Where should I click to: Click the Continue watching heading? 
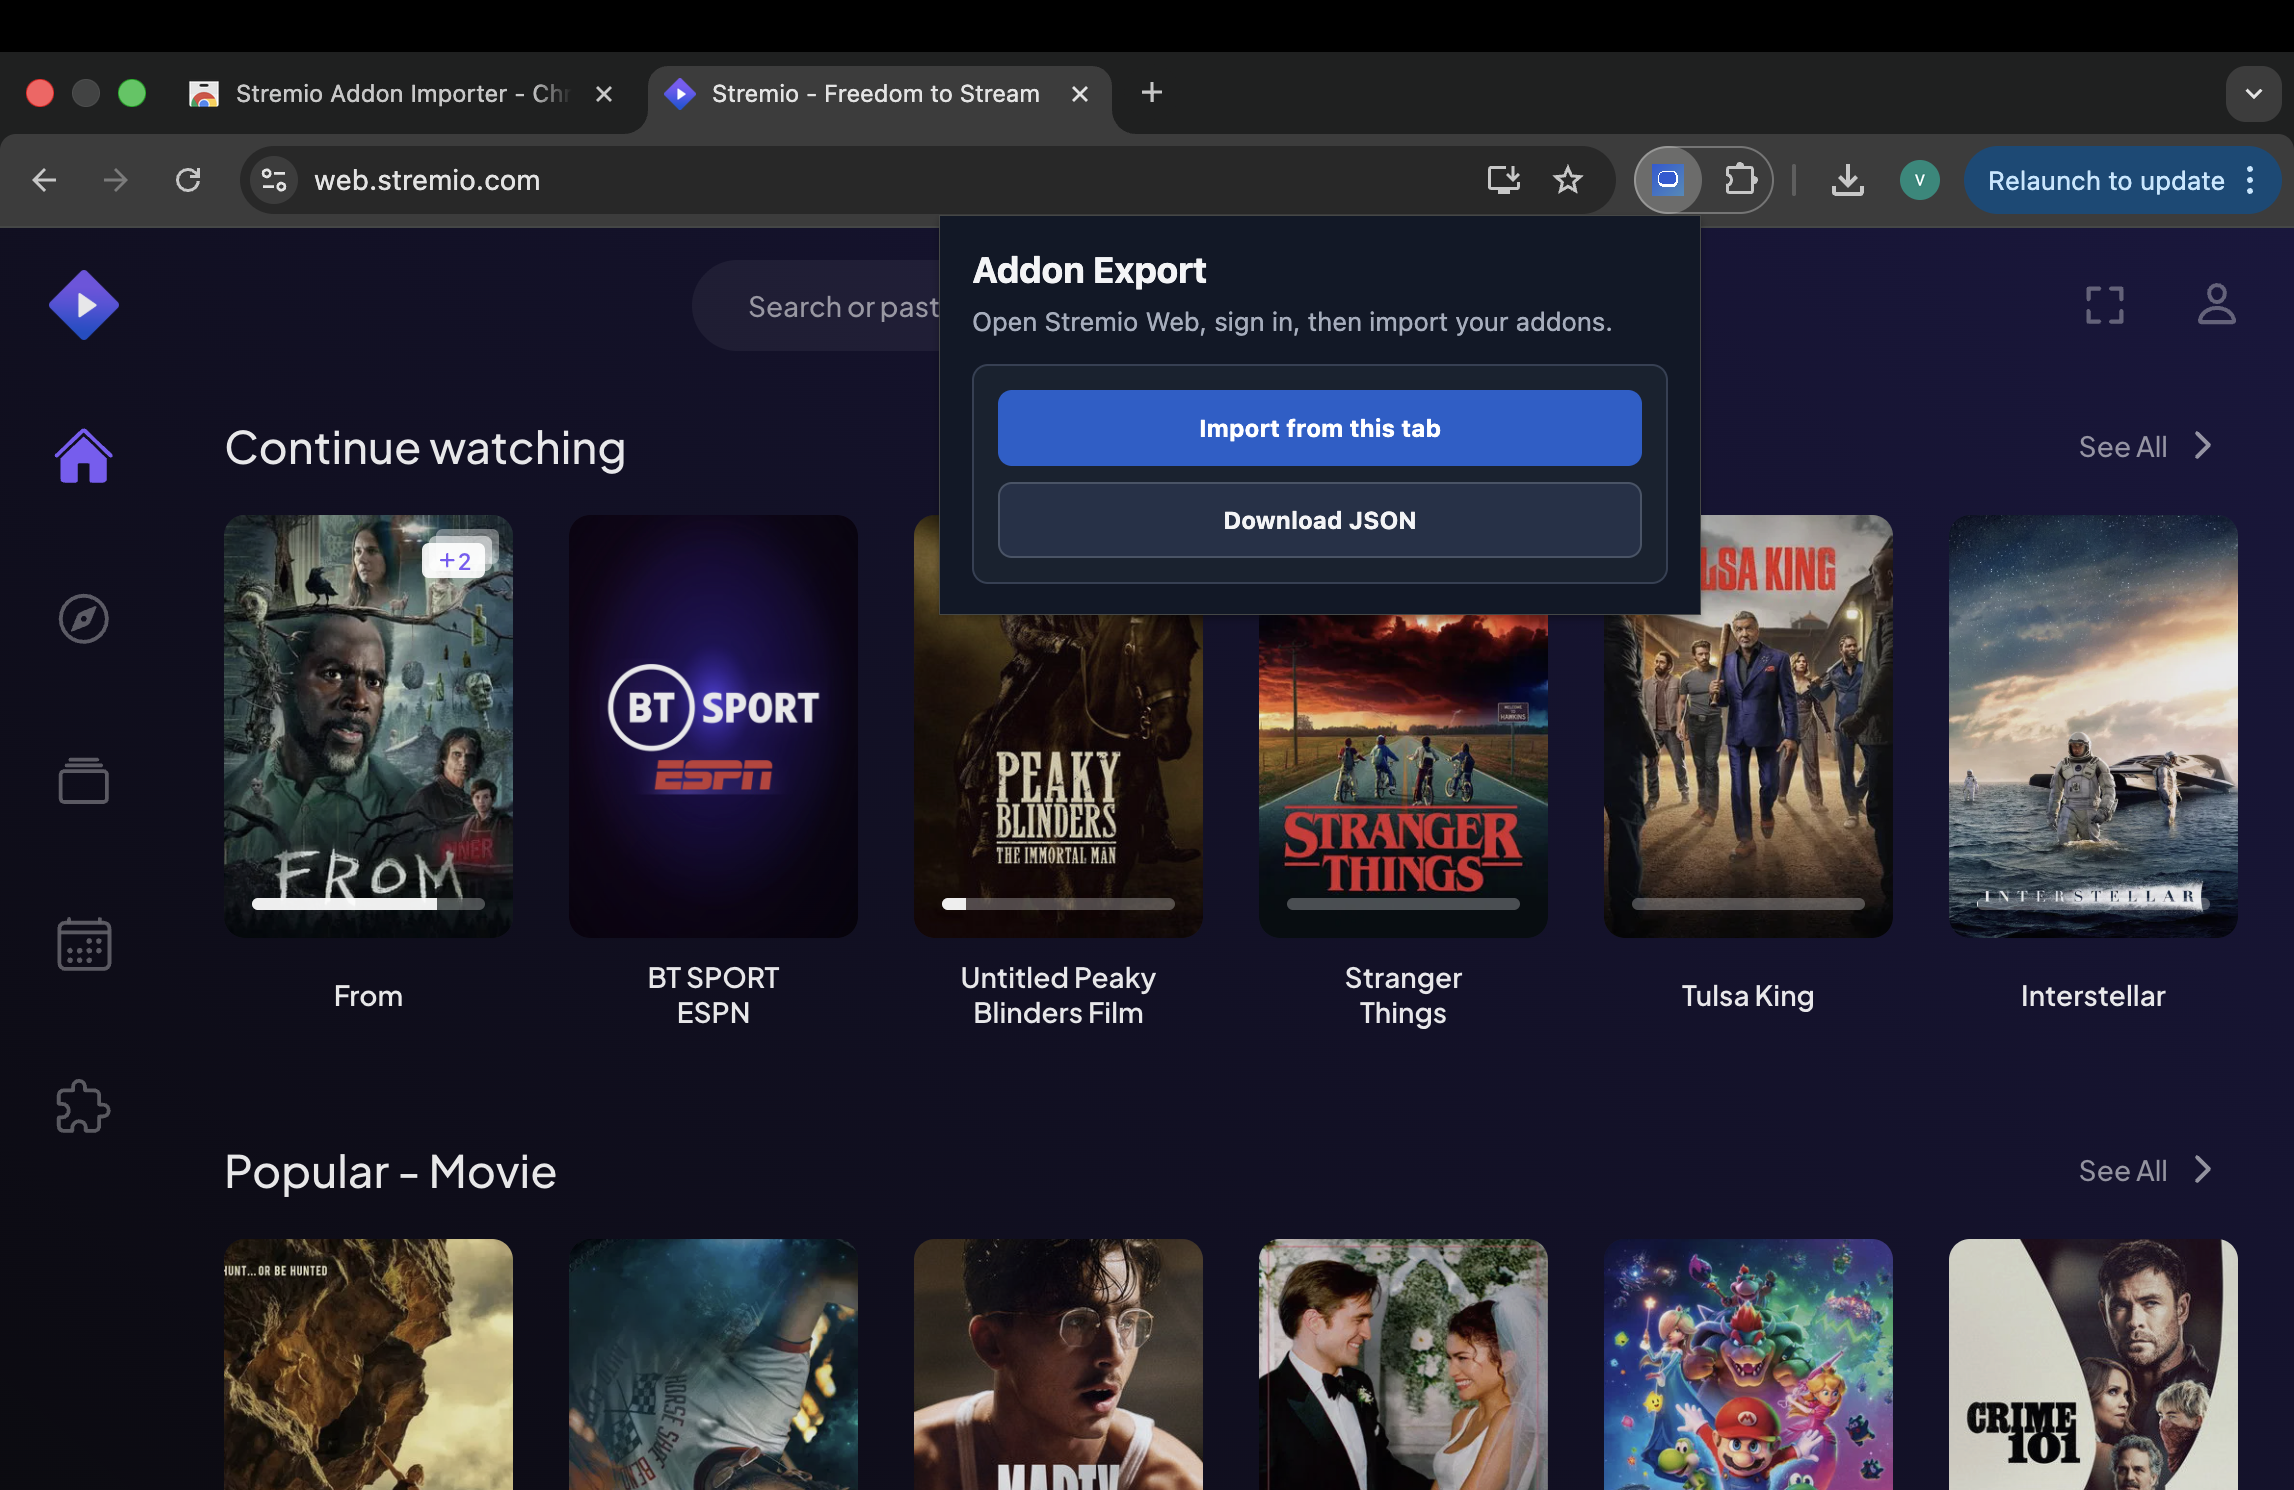point(425,448)
